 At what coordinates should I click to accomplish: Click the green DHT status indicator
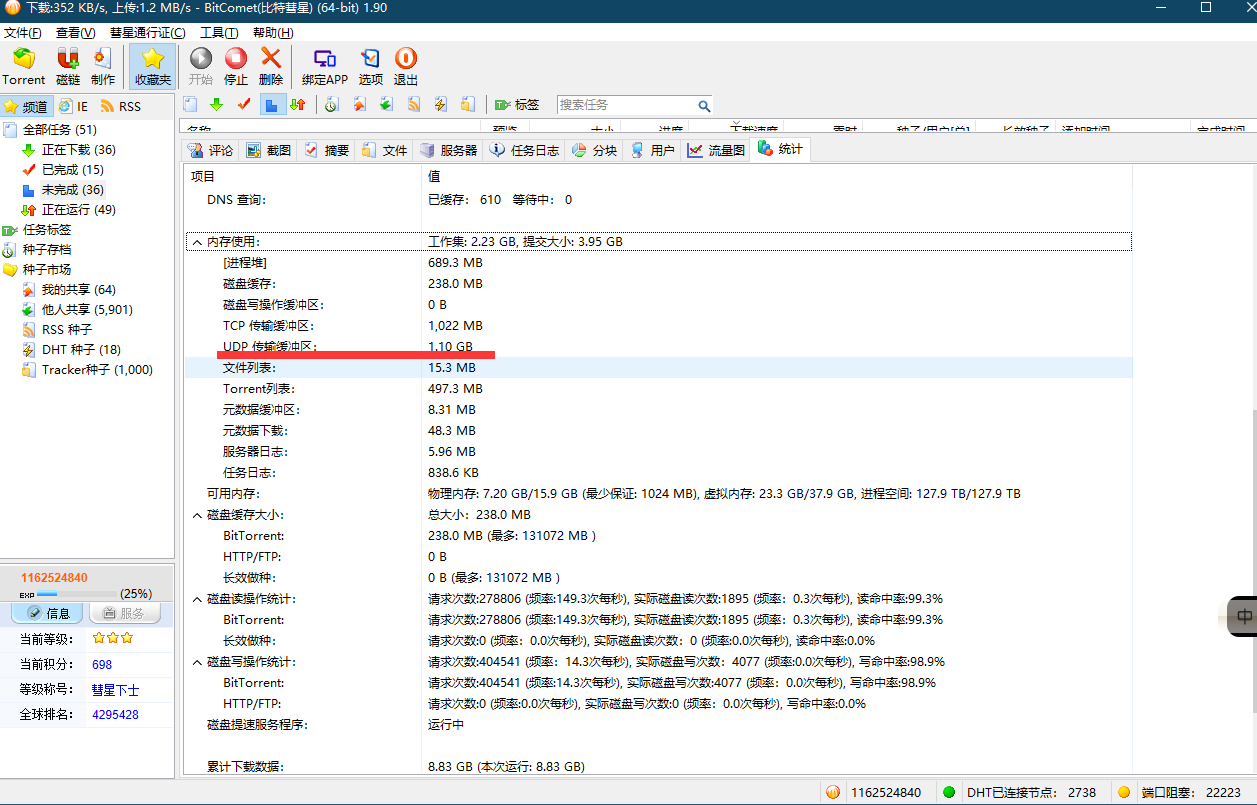tap(949, 792)
